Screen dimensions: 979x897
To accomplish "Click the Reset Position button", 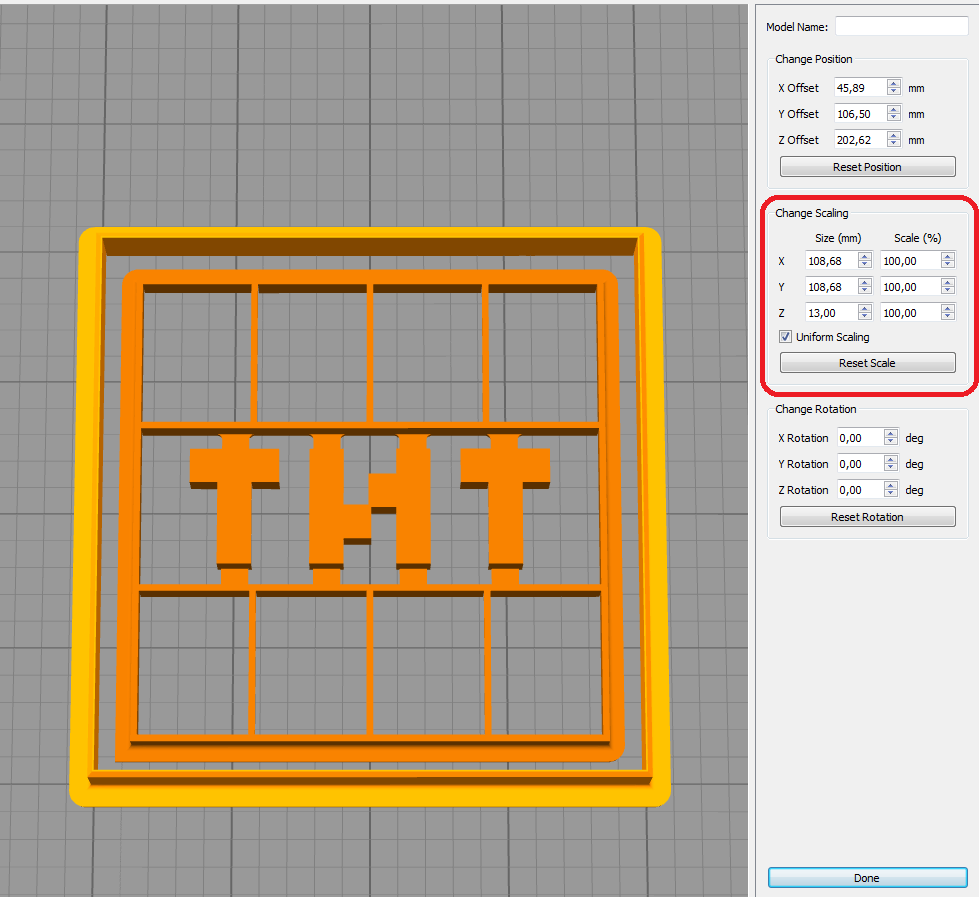I will click(867, 167).
